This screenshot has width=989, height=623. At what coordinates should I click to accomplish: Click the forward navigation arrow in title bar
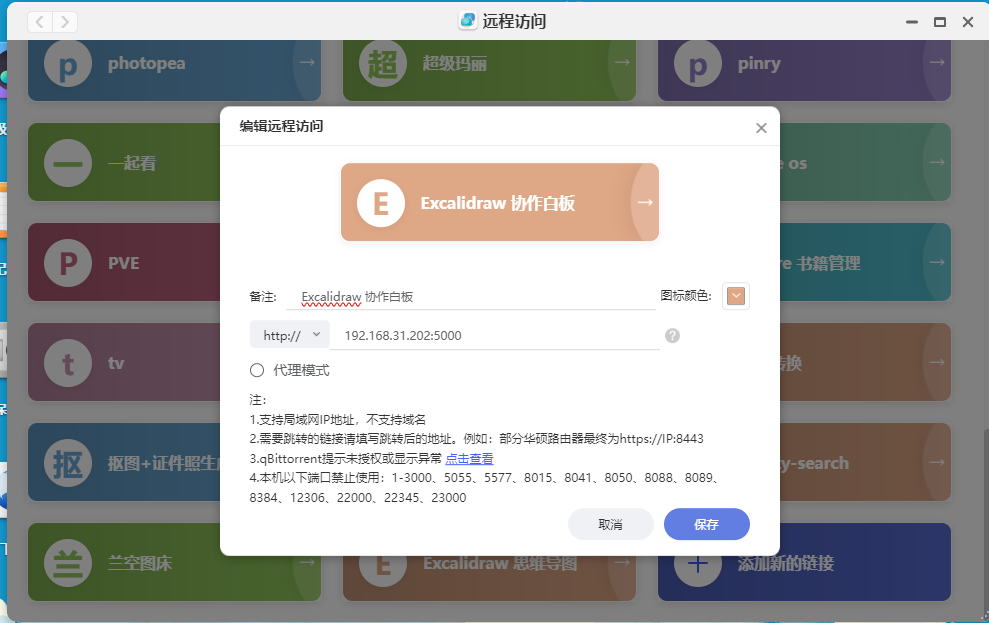tap(65, 22)
